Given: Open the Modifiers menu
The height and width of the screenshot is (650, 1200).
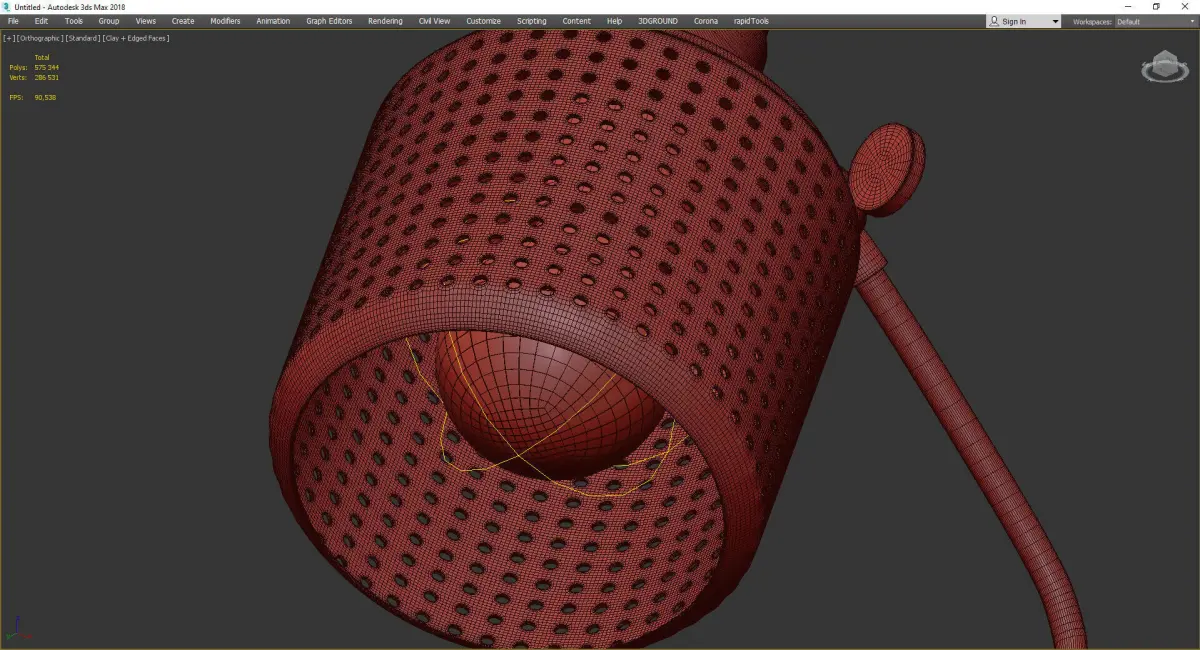Looking at the screenshot, I should [225, 21].
